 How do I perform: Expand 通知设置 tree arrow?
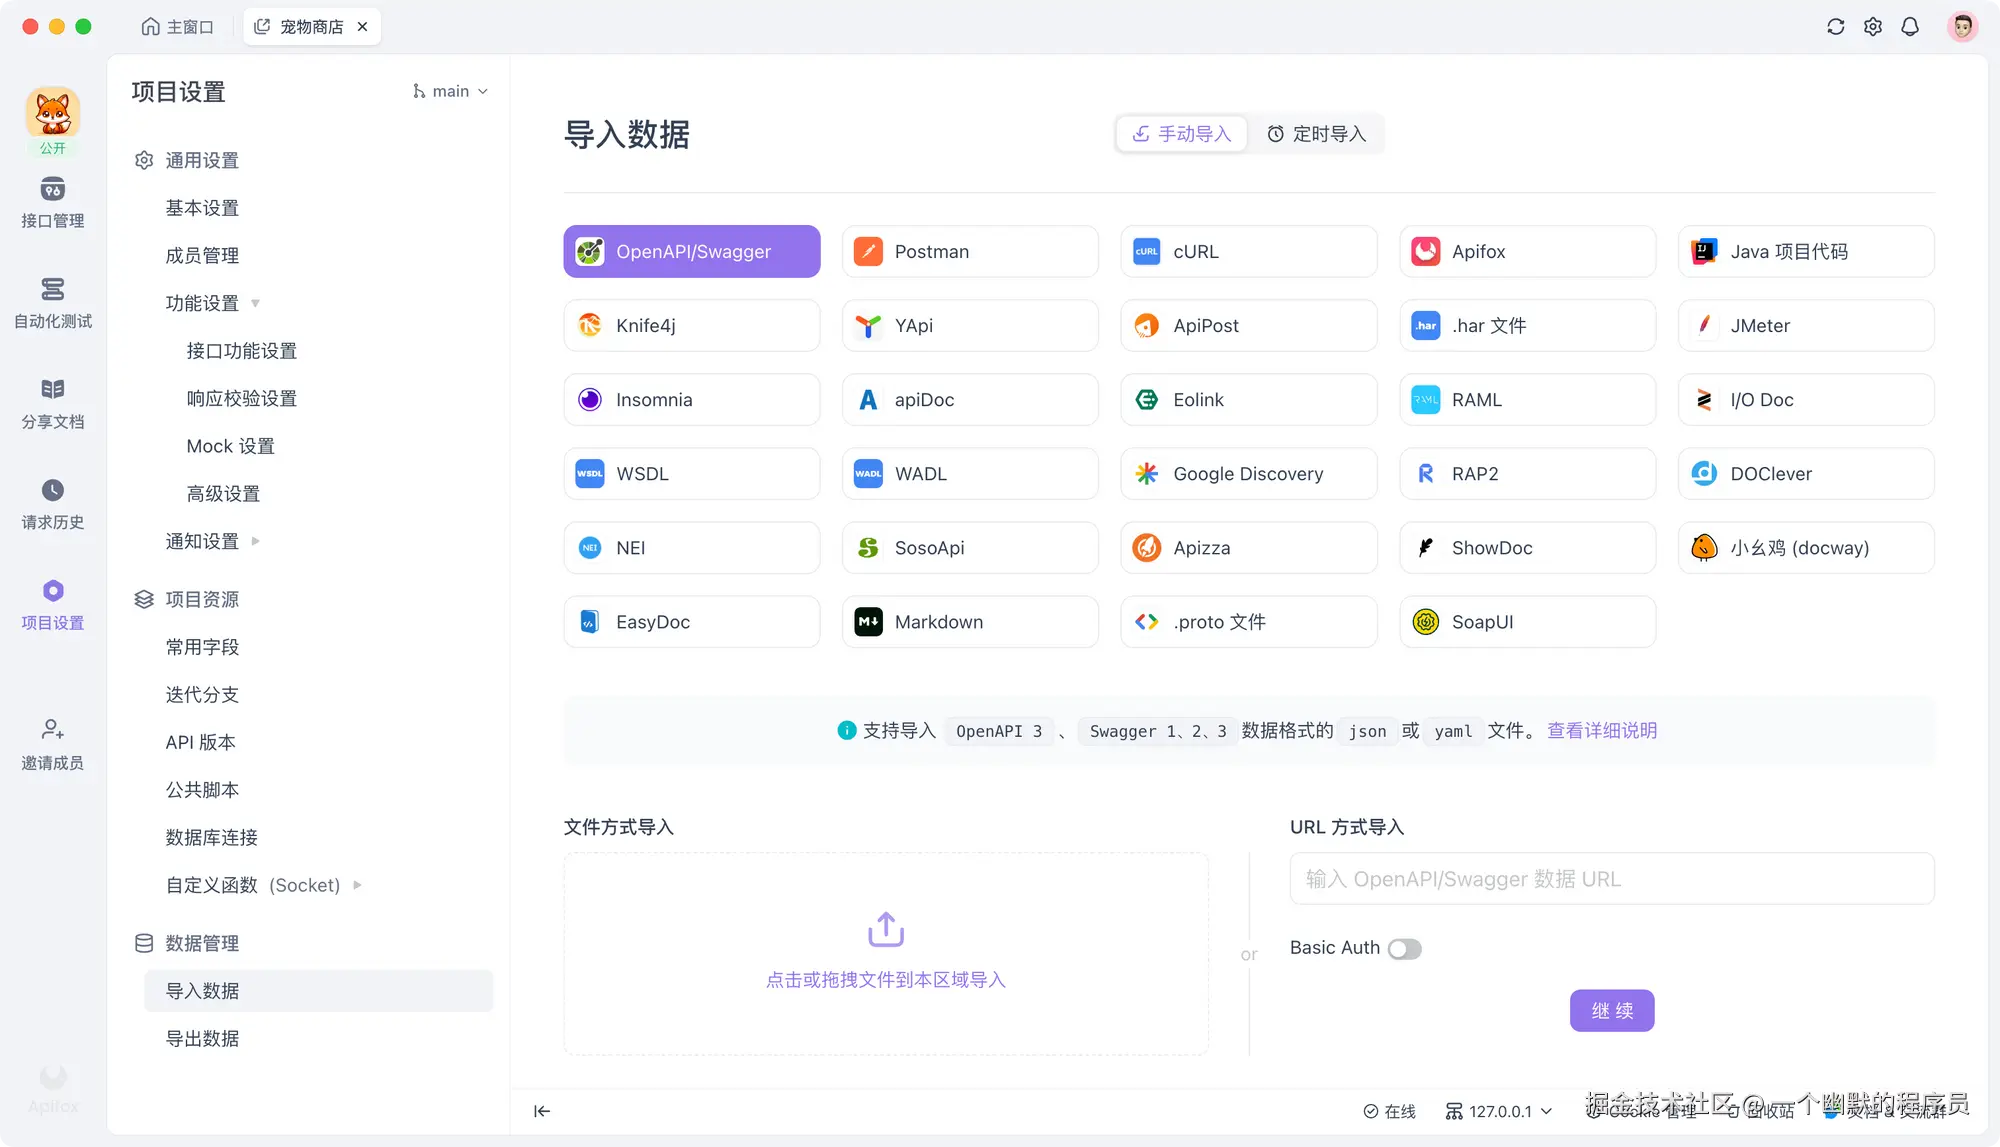pyautogui.click(x=255, y=541)
